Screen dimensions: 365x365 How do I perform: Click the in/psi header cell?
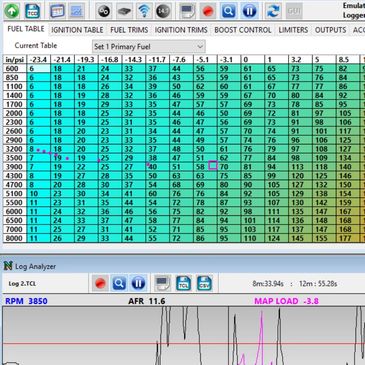15,60
